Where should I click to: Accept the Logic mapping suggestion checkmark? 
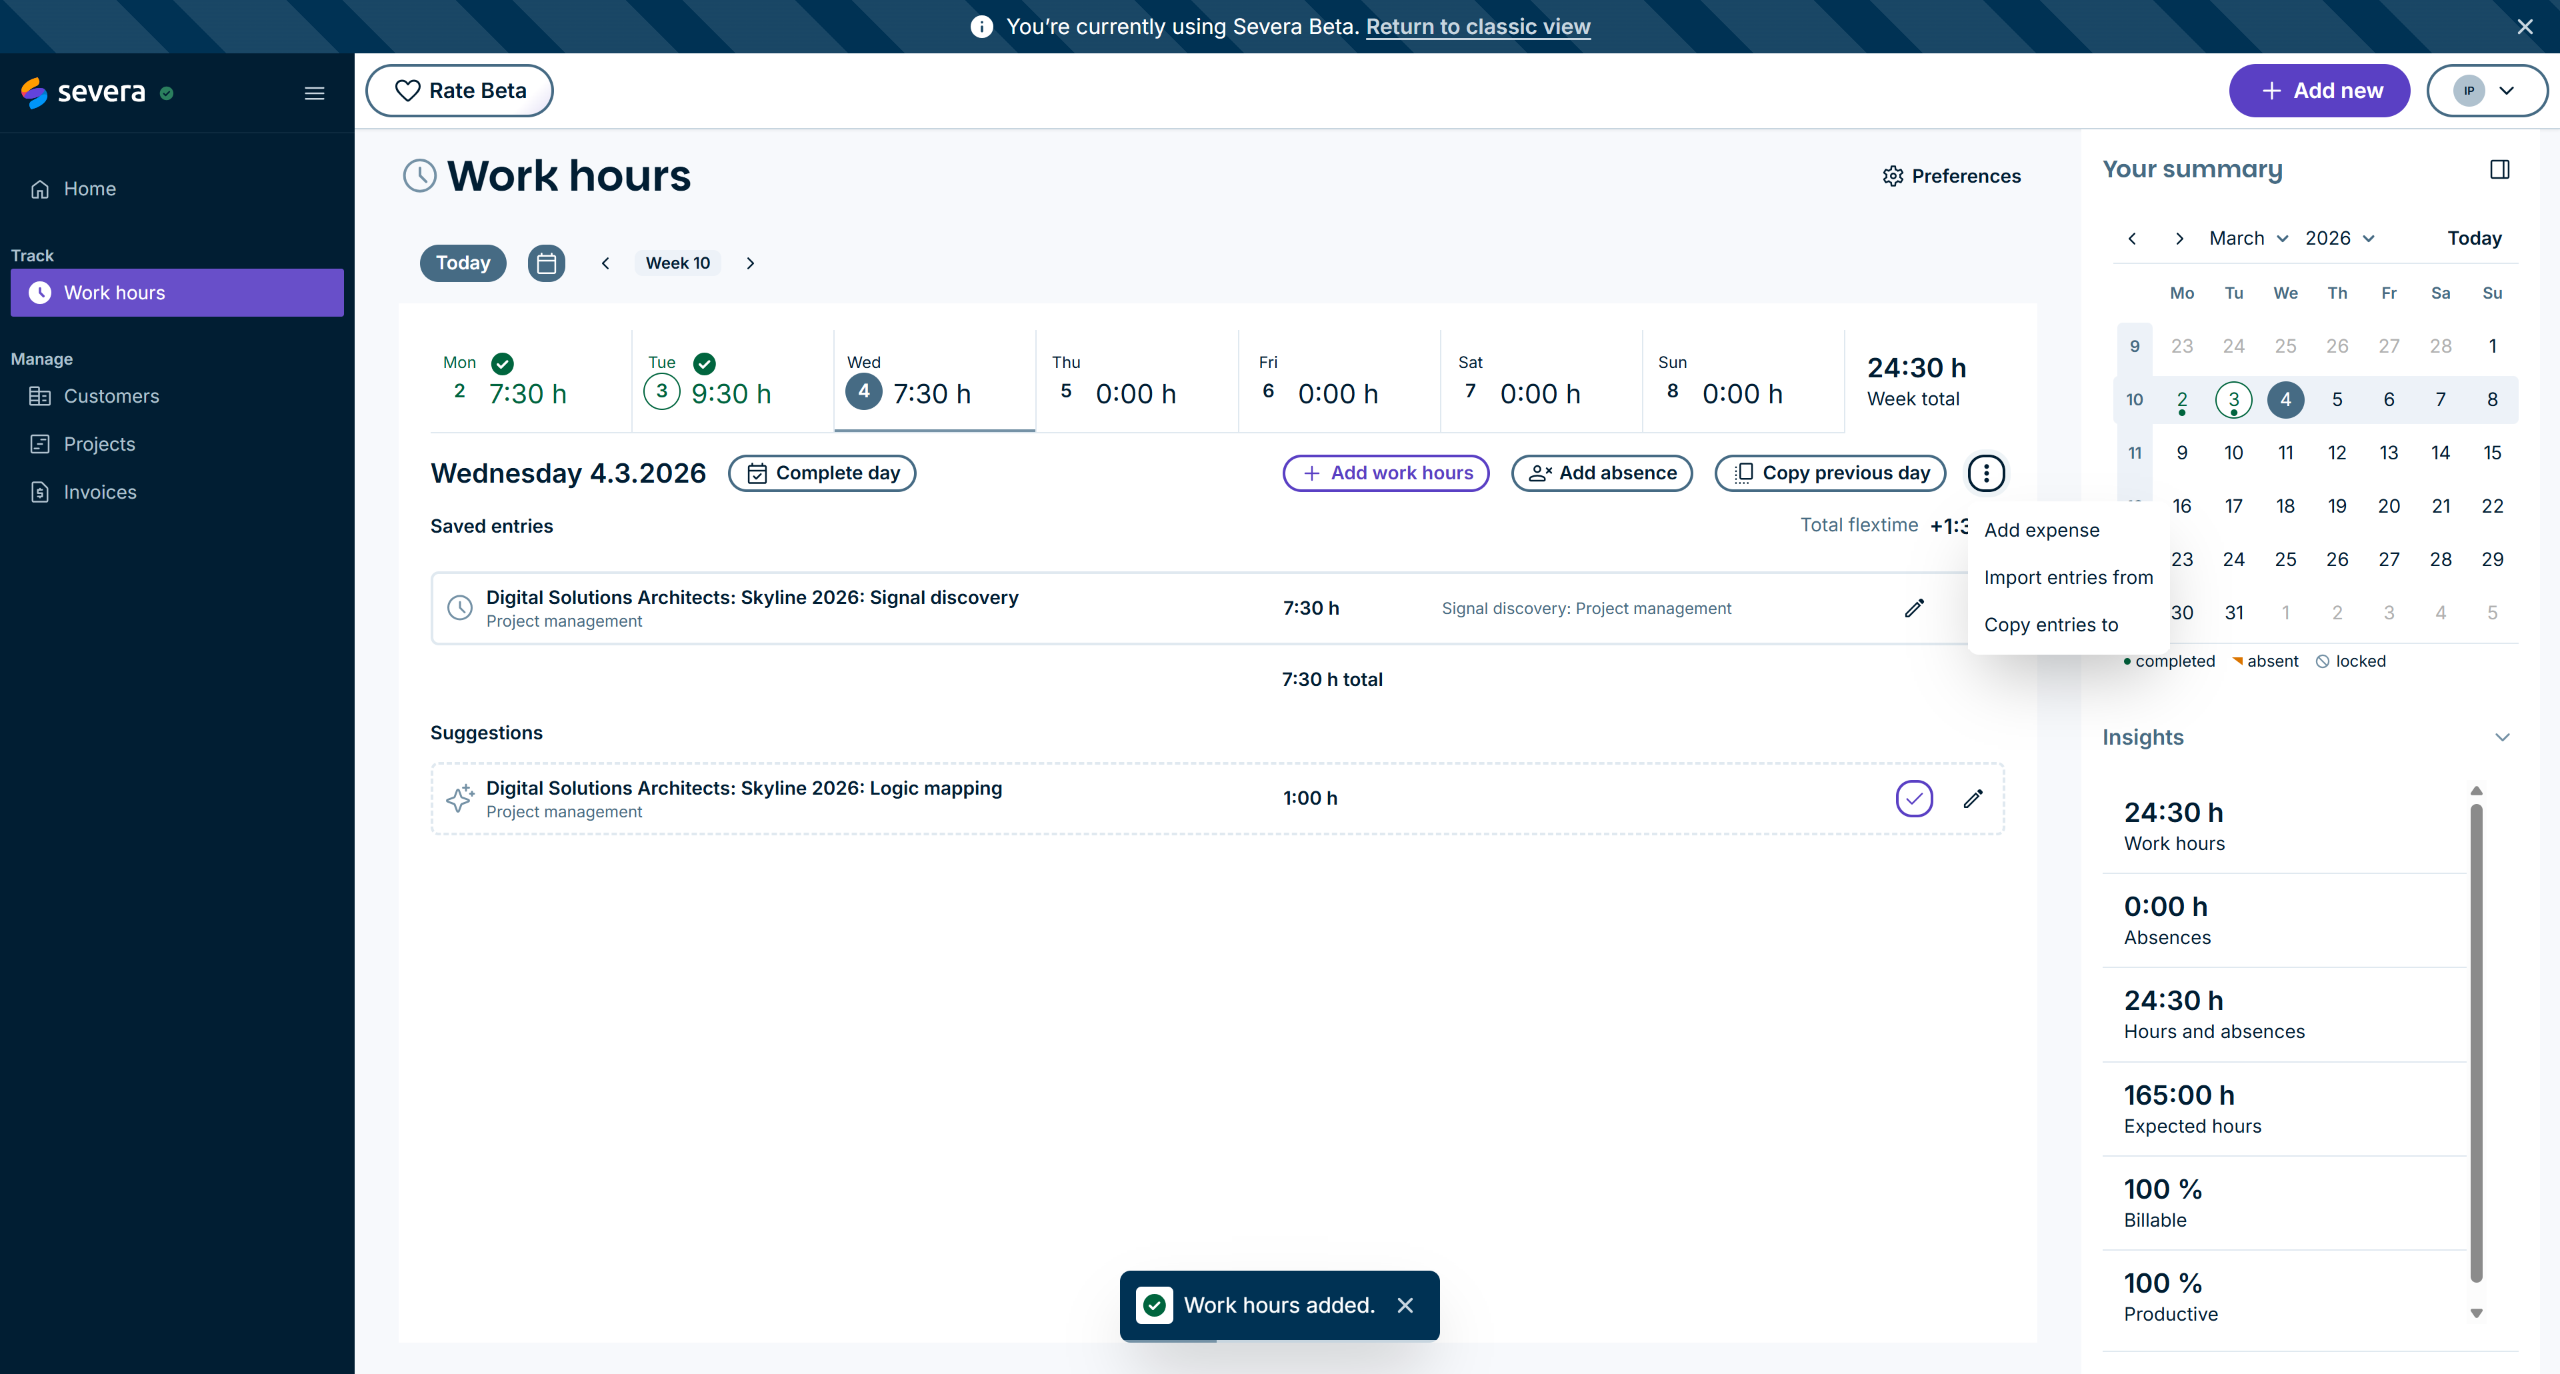click(x=1914, y=798)
